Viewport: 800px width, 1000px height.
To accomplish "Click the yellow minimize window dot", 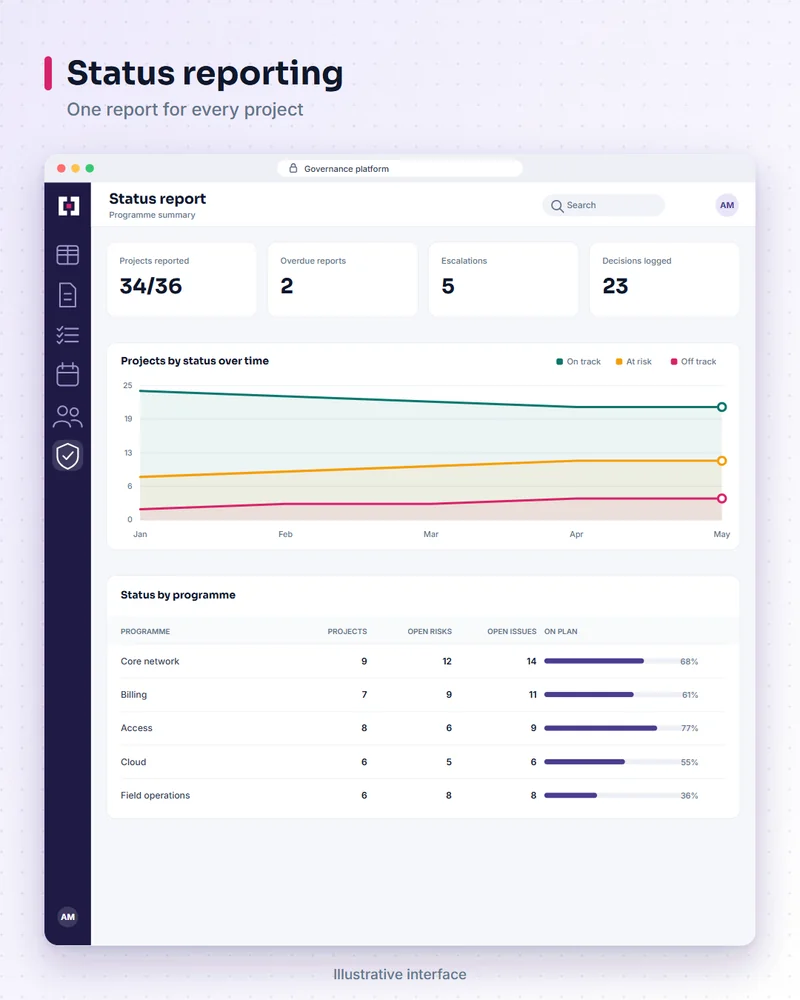I will coord(75,168).
